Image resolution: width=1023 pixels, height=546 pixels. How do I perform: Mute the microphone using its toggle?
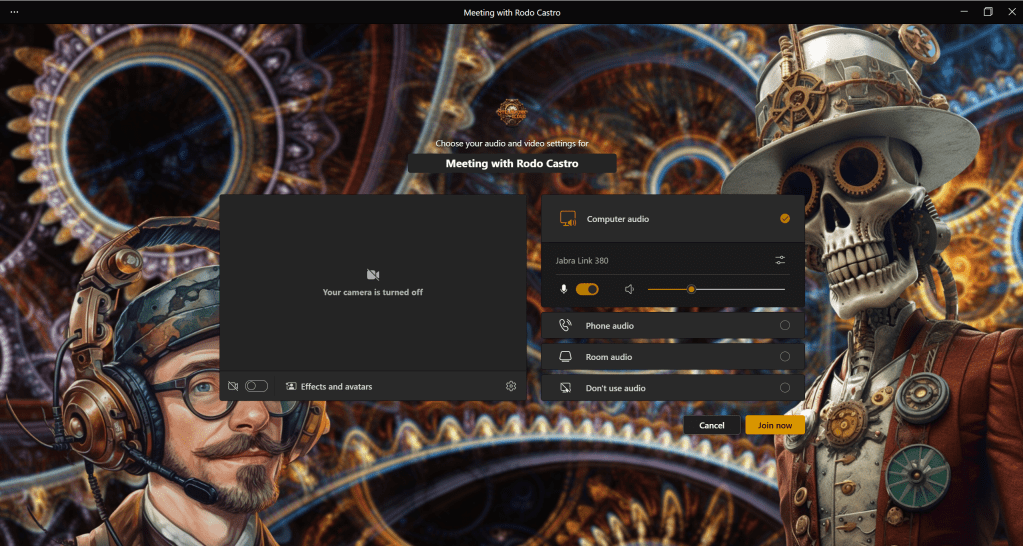click(587, 289)
